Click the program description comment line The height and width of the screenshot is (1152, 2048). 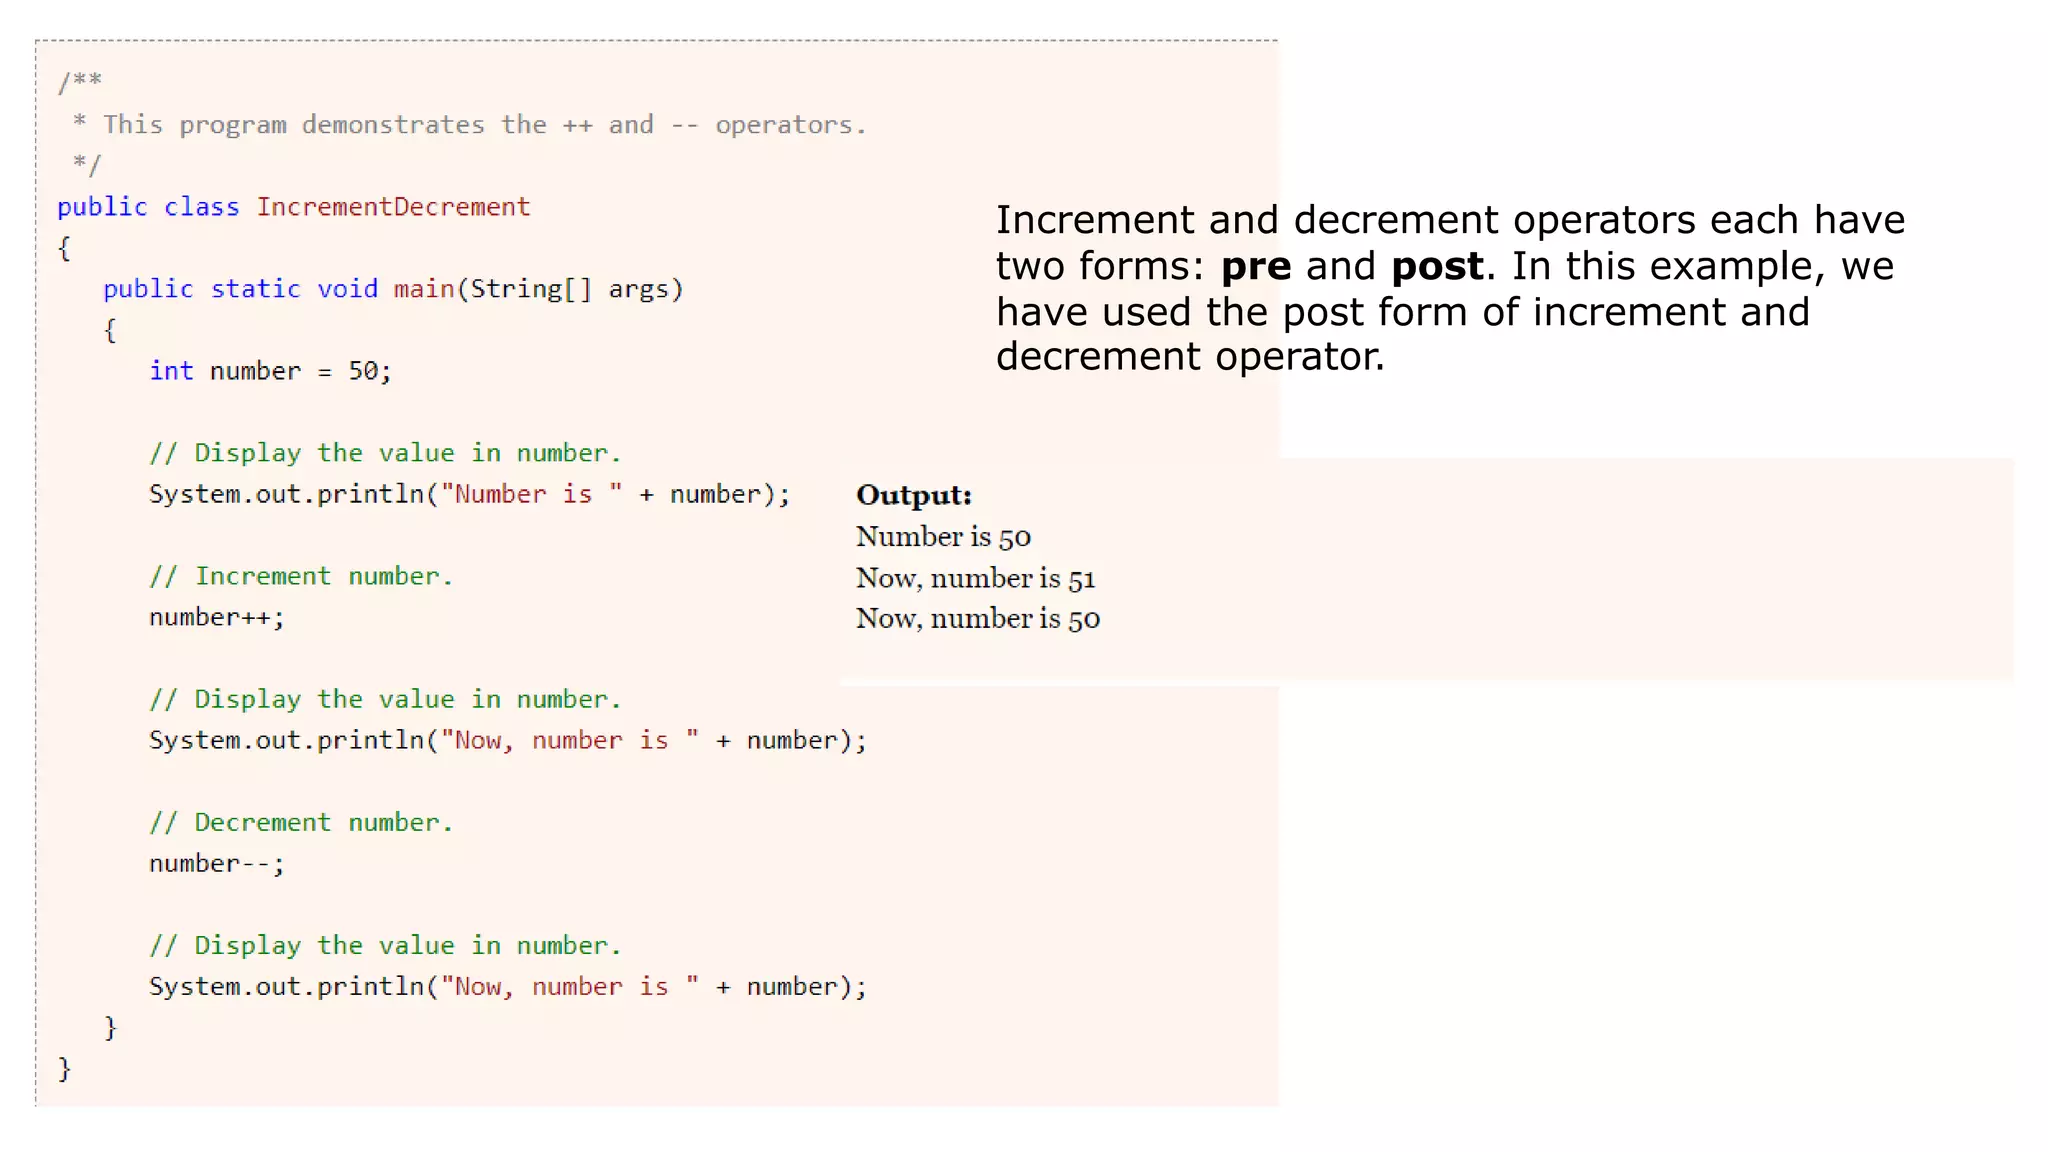point(470,125)
